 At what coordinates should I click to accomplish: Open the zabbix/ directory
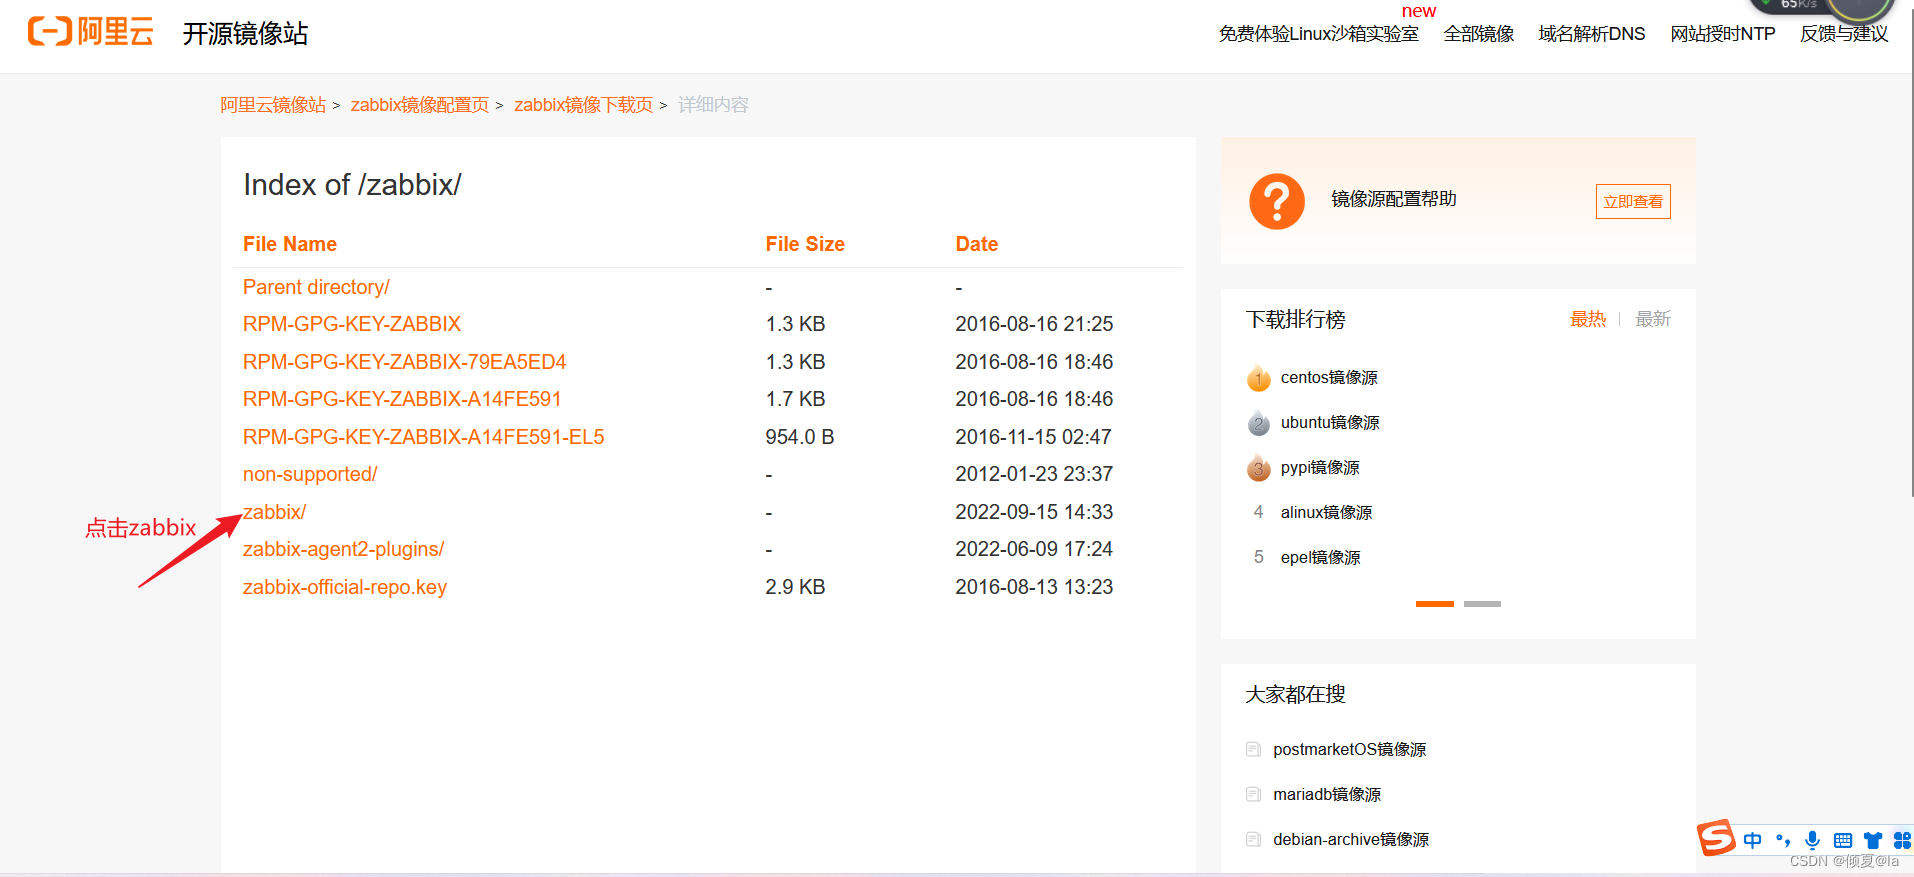275,512
